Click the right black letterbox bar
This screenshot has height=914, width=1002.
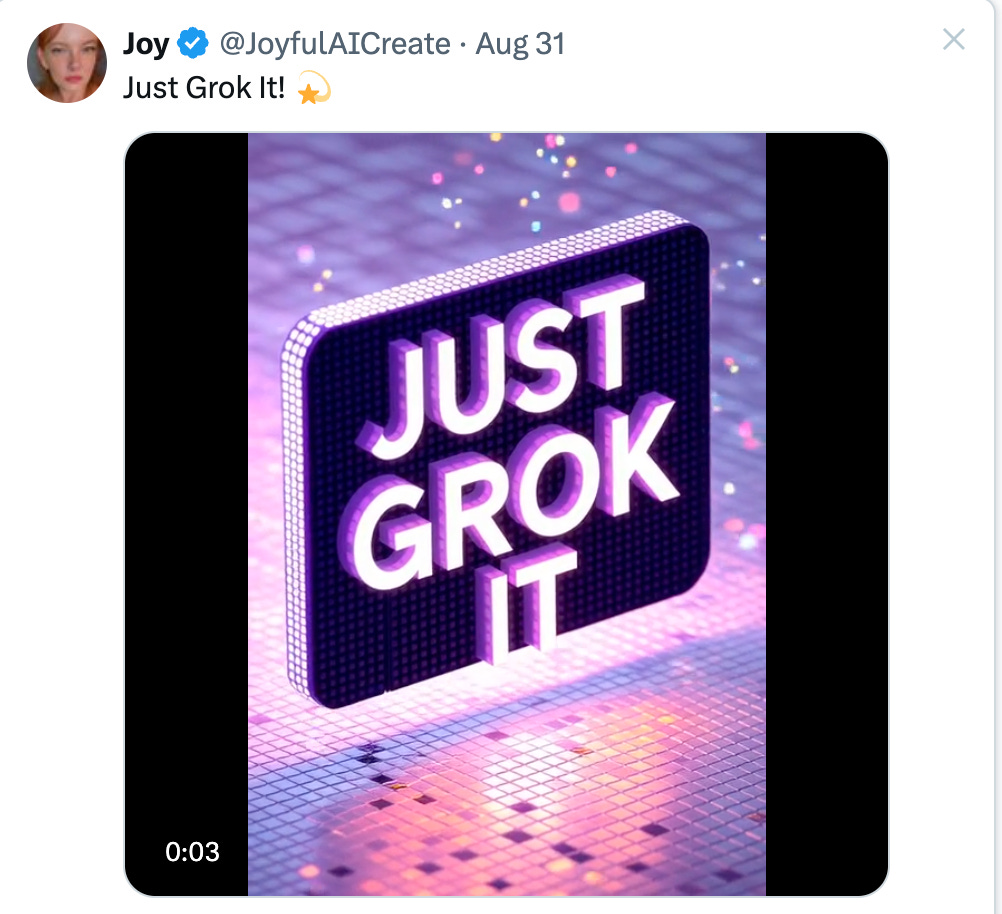pos(827,515)
